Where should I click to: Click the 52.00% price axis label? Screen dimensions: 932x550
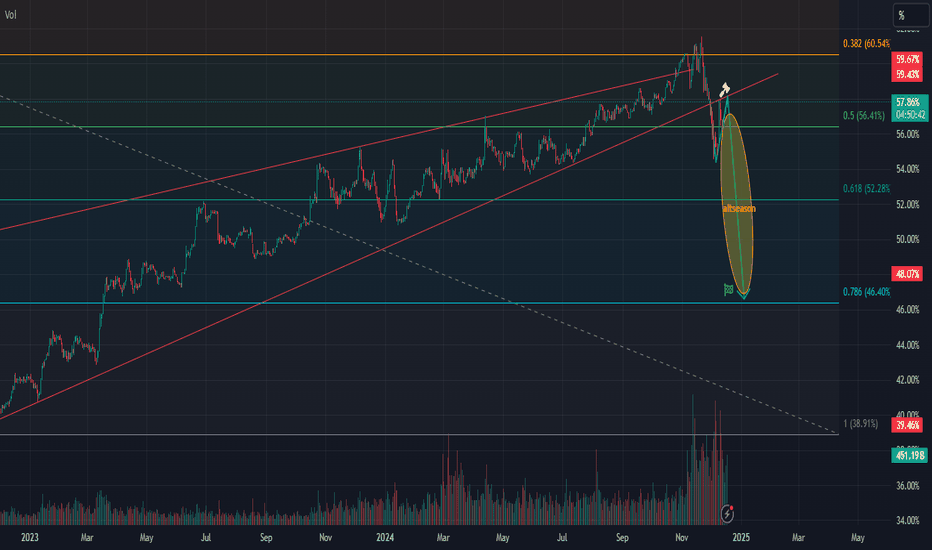point(908,205)
